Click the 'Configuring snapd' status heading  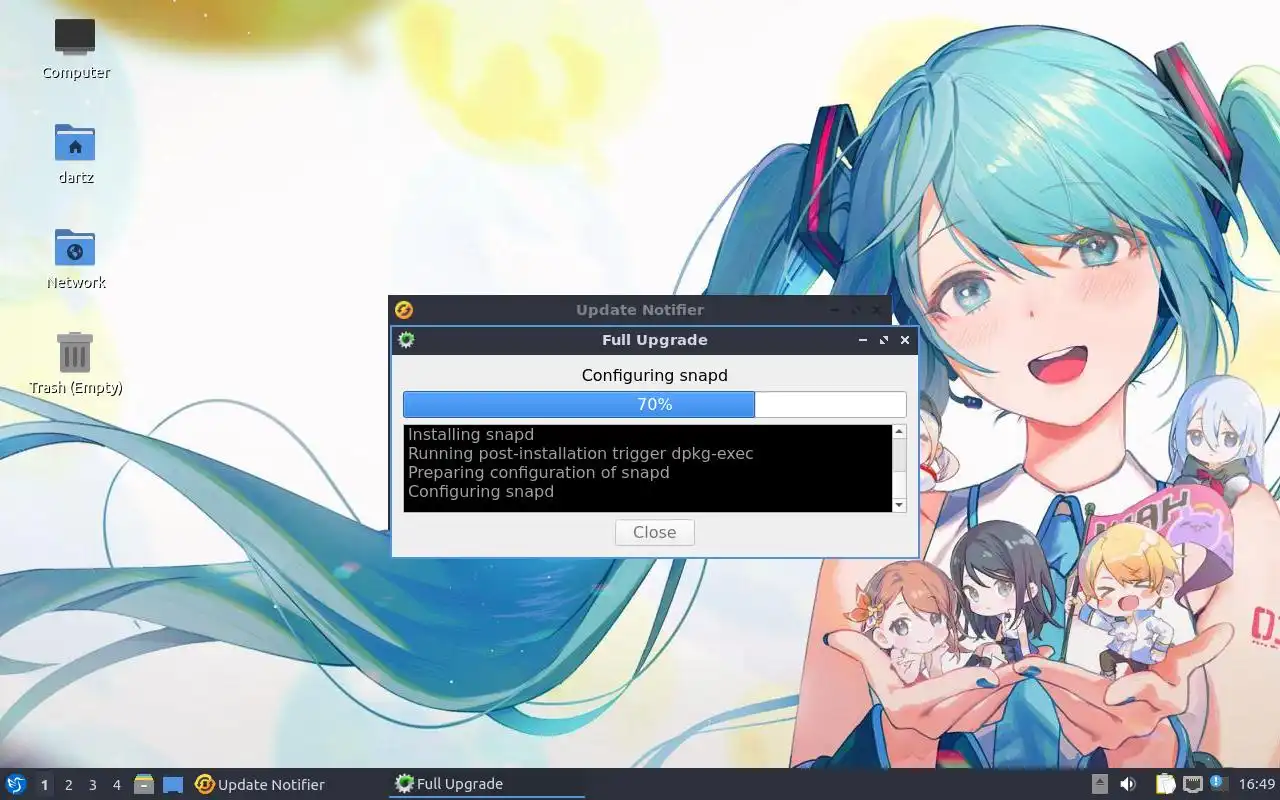point(655,375)
